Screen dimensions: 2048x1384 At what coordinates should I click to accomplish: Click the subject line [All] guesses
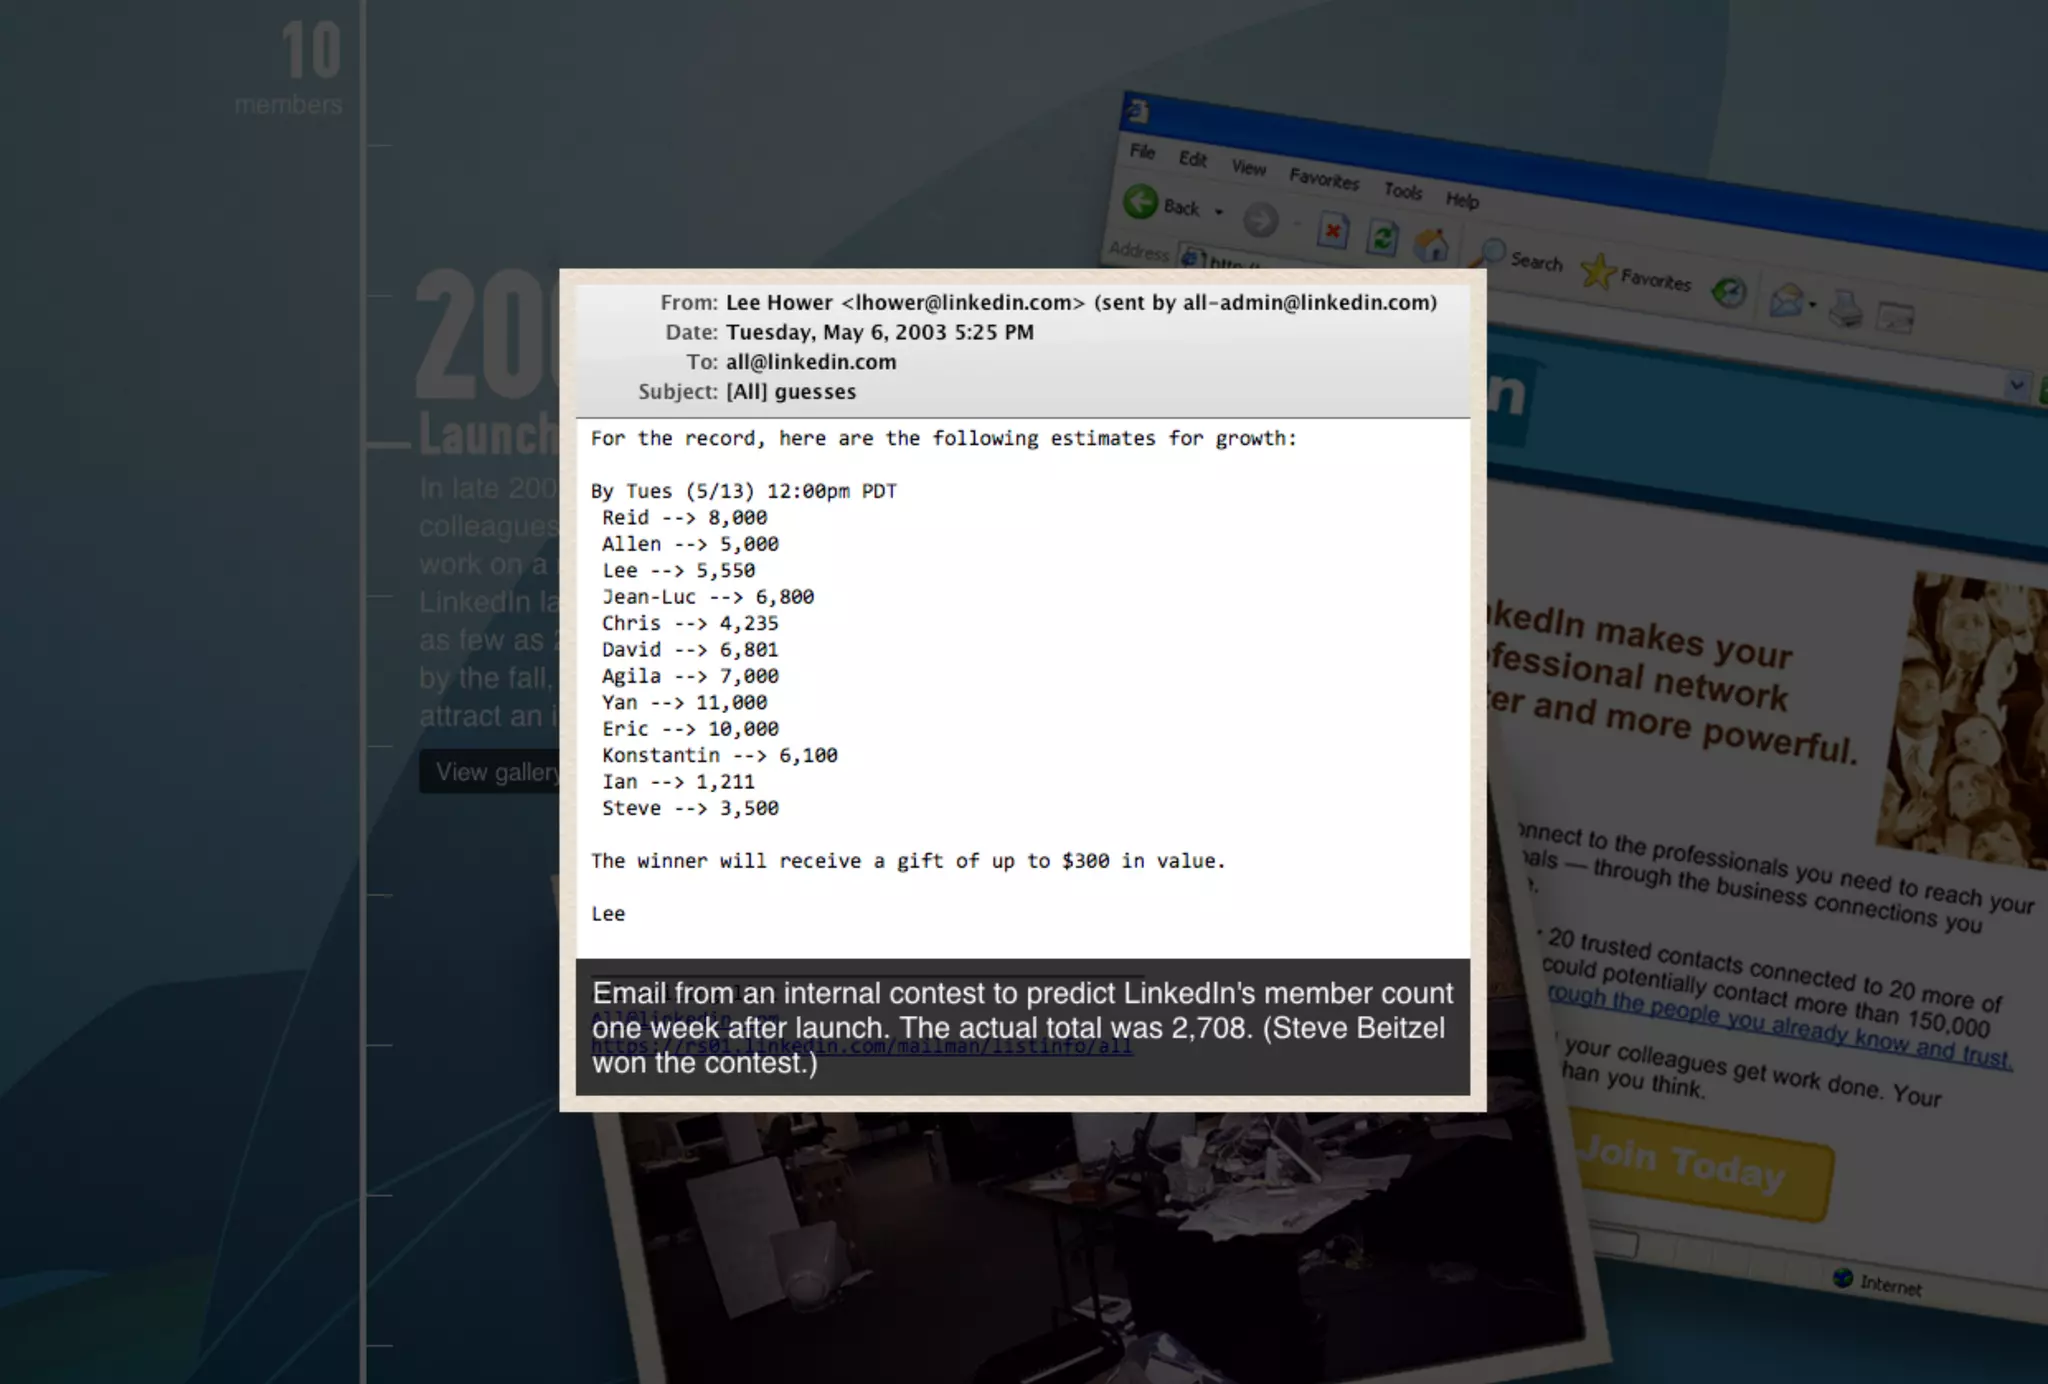[791, 392]
